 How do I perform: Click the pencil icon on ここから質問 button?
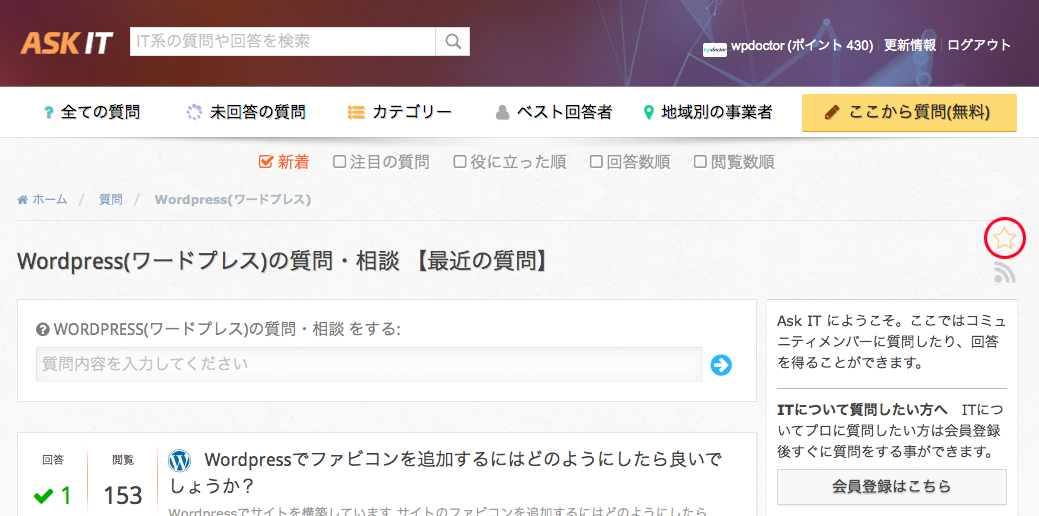click(832, 113)
